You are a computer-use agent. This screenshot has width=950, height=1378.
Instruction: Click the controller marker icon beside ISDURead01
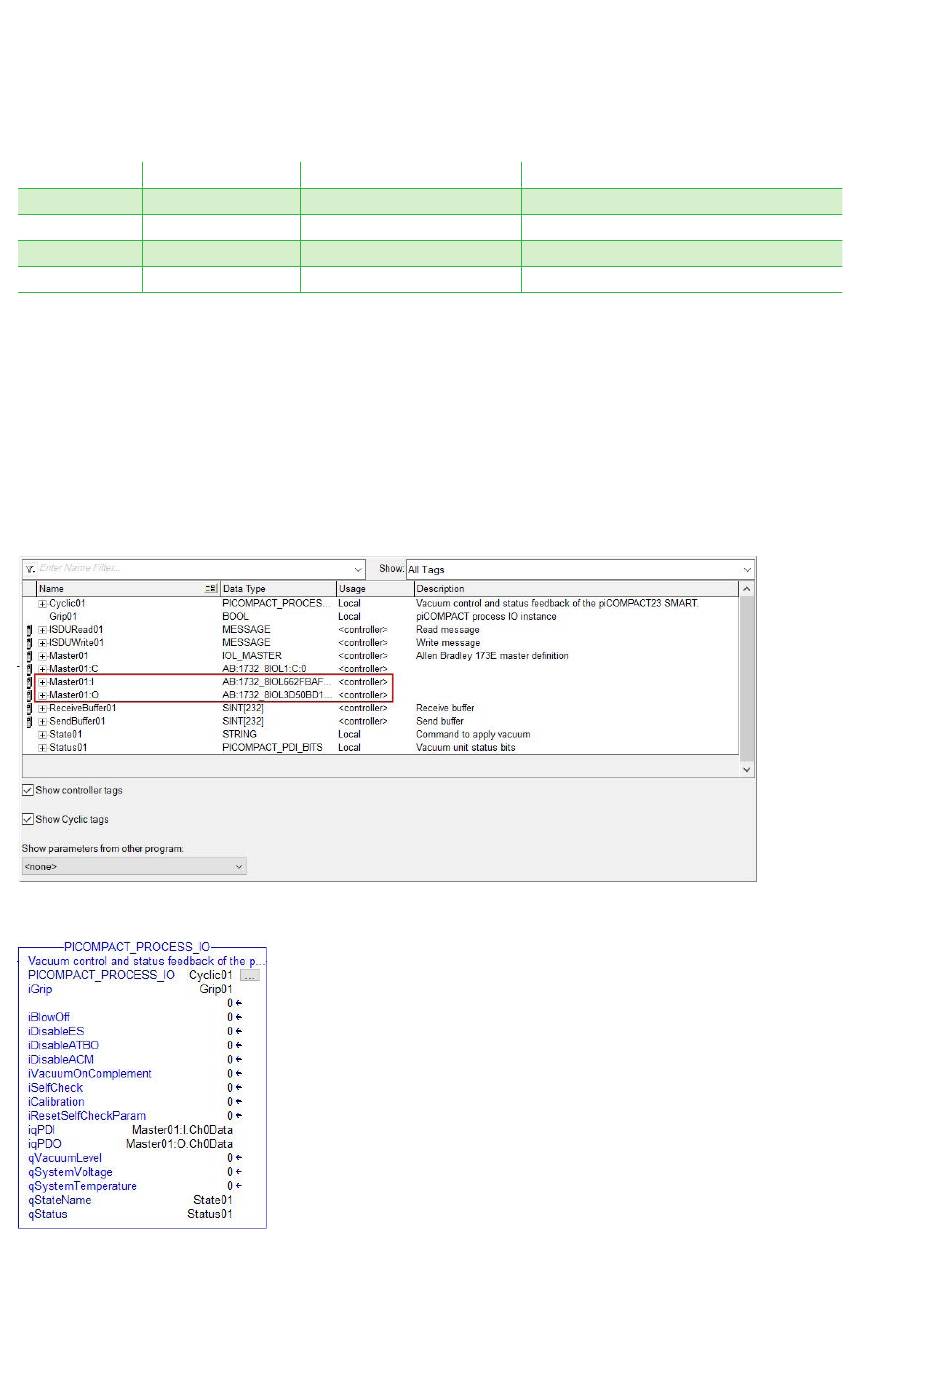tap(30, 630)
